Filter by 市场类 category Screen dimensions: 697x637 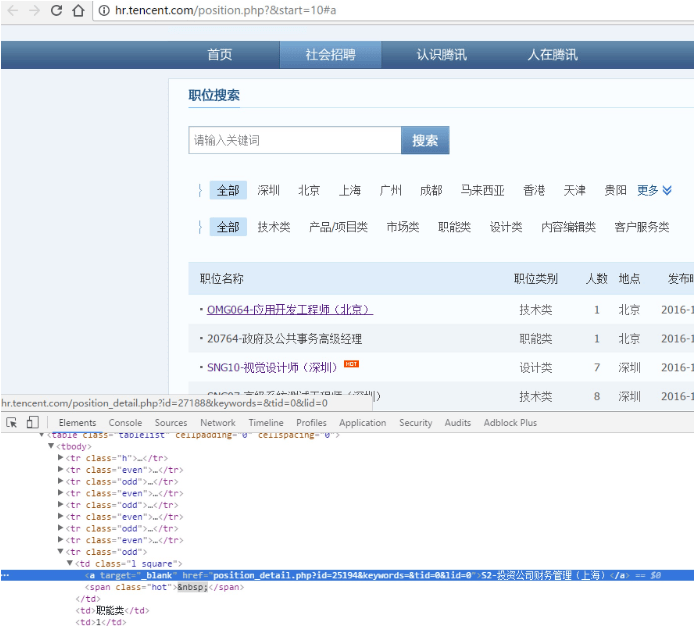click(403, 227)
